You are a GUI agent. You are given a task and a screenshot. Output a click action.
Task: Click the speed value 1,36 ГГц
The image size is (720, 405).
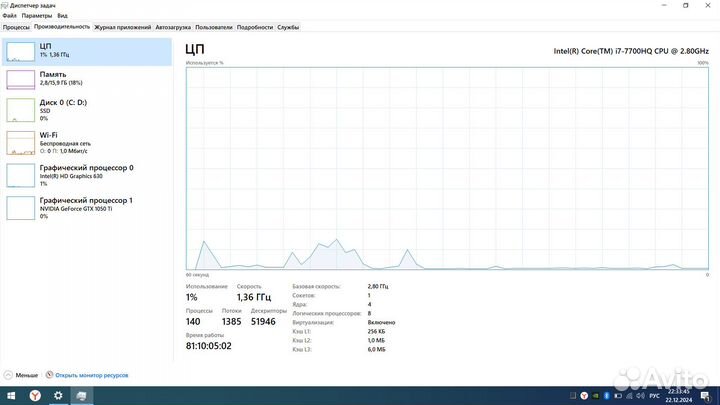[254, 297]
